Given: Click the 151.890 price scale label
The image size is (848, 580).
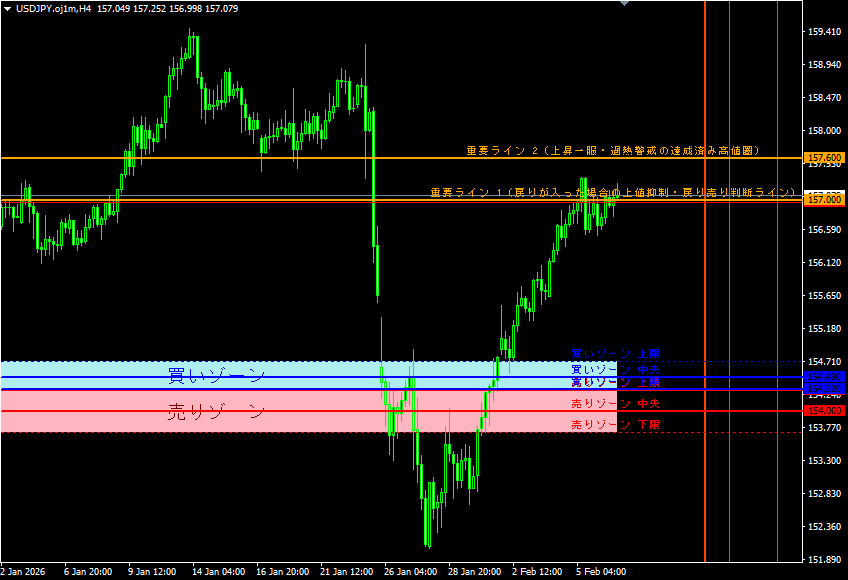Looking at the screenshot, I should point(824,559).
